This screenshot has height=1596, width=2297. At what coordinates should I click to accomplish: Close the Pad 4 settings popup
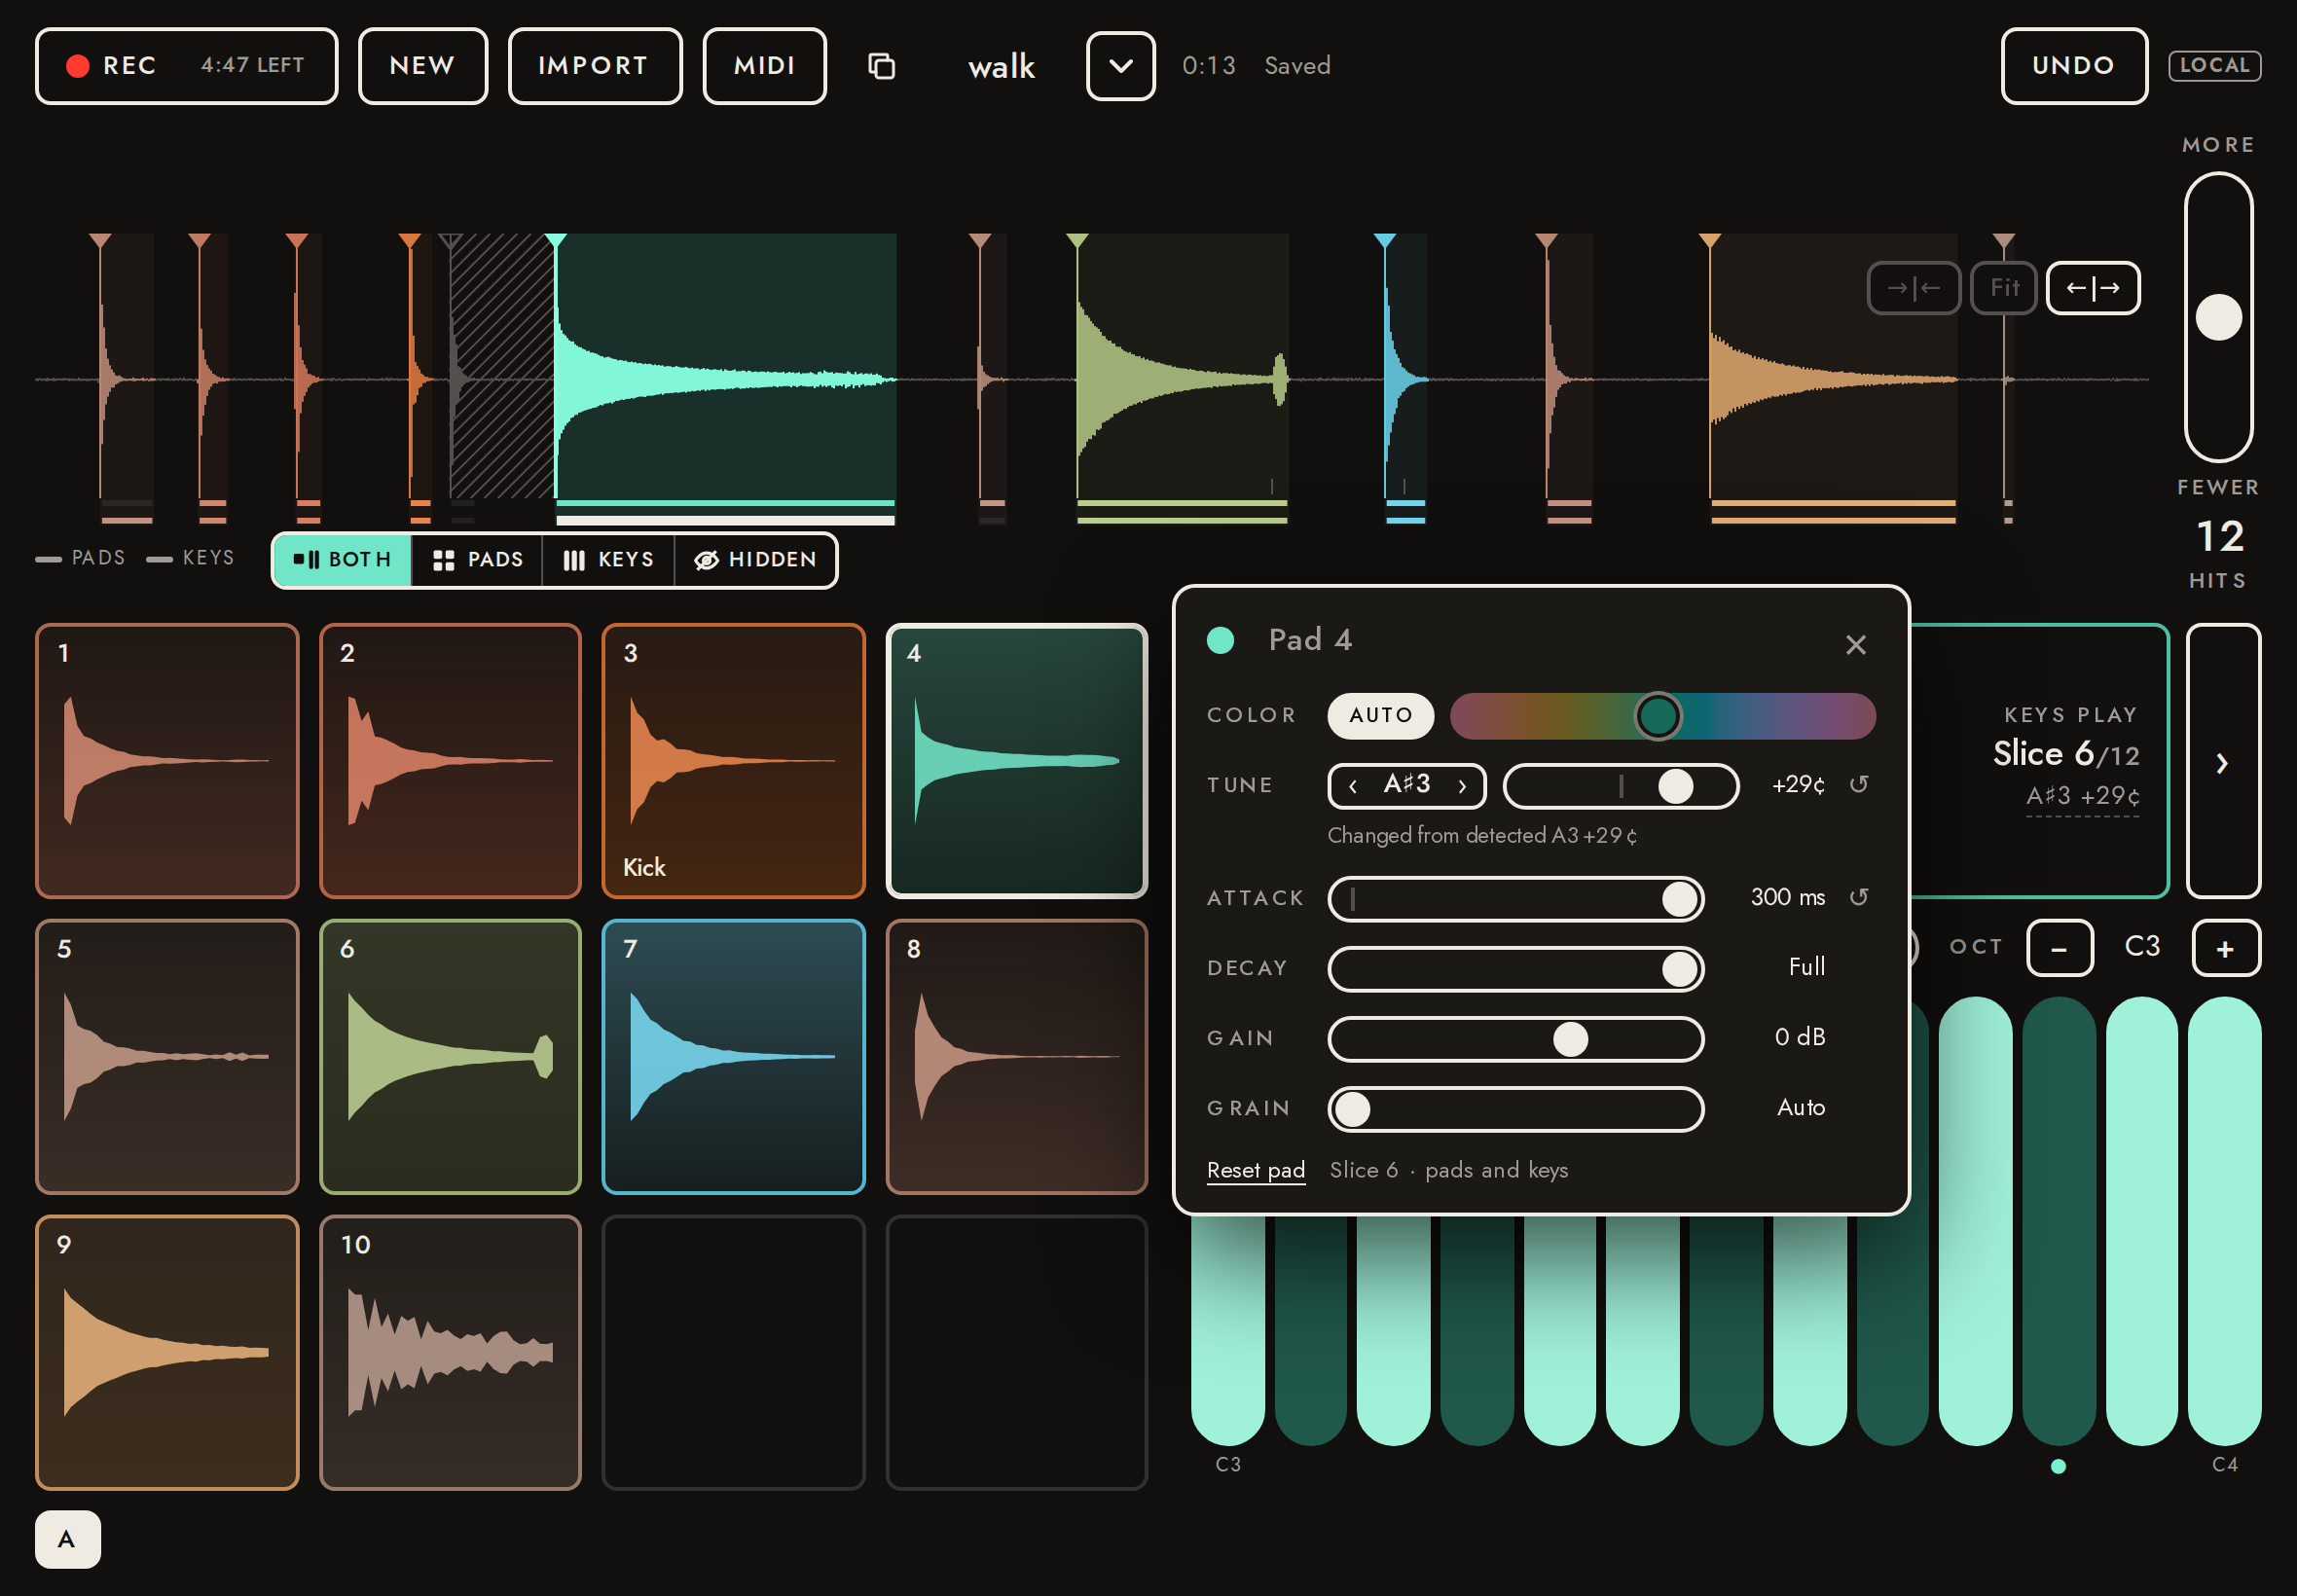(1855, 645)
